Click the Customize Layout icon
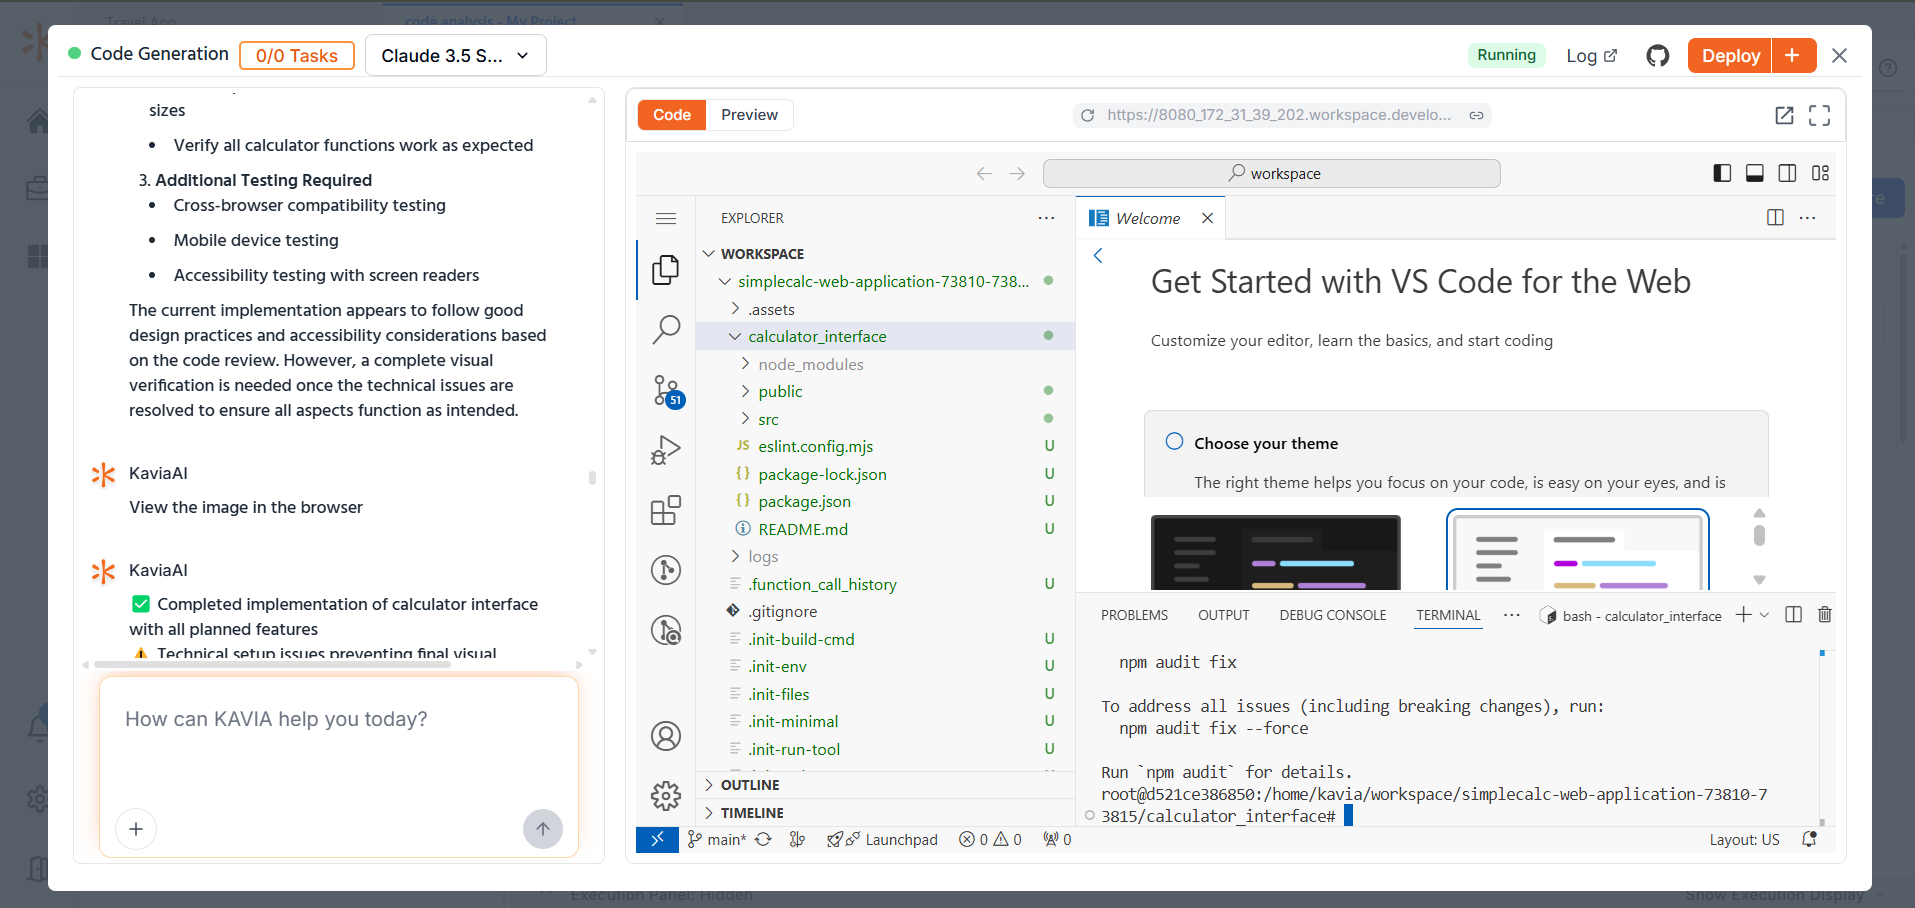Viewport: 1915px width, 908px height. click(x=1820, y=173)
